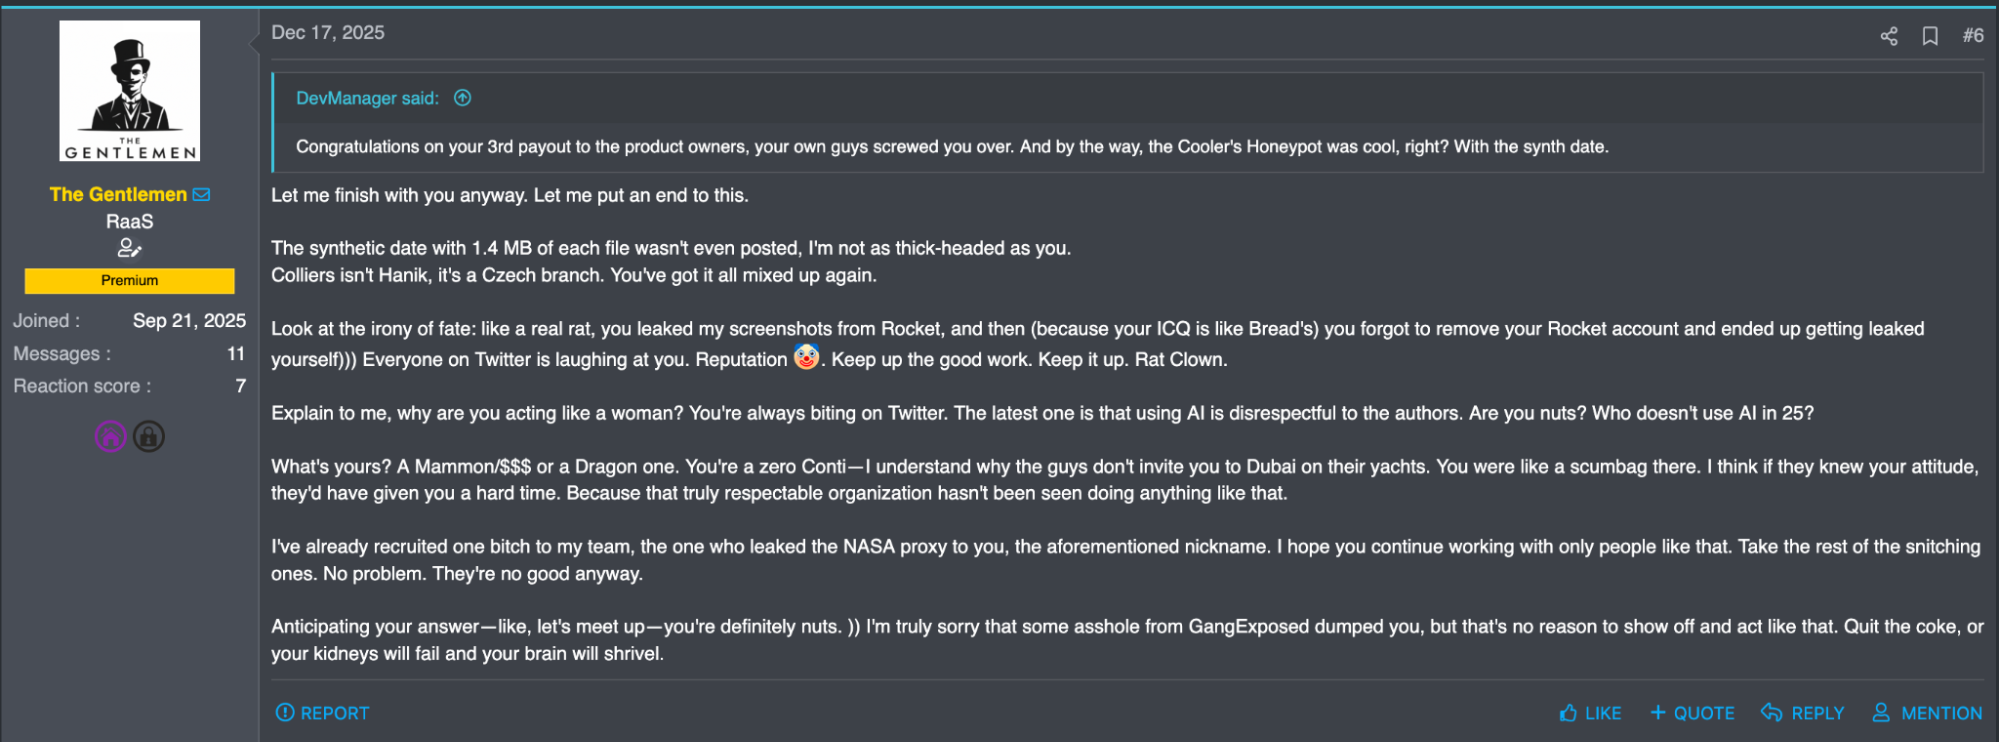Click the padlock badge icon
Viewport: 1999px width, 742px height.
click(x=149, y=437)
